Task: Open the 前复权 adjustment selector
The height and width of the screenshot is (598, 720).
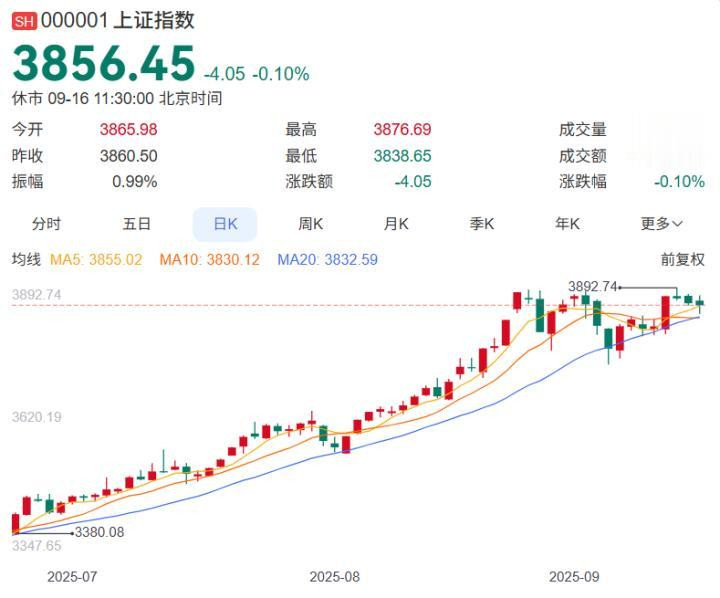Action: pyautogui.click(x=682, y=260)
